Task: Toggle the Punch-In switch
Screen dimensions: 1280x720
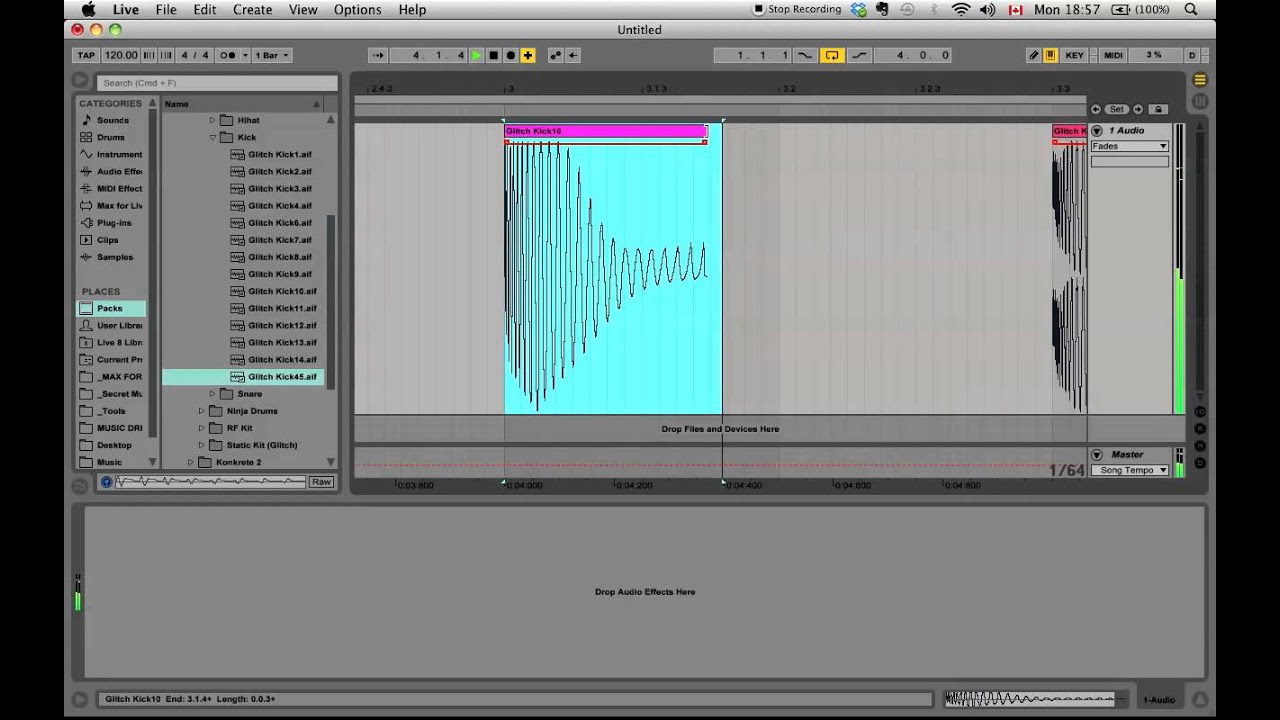Action: 805,56
